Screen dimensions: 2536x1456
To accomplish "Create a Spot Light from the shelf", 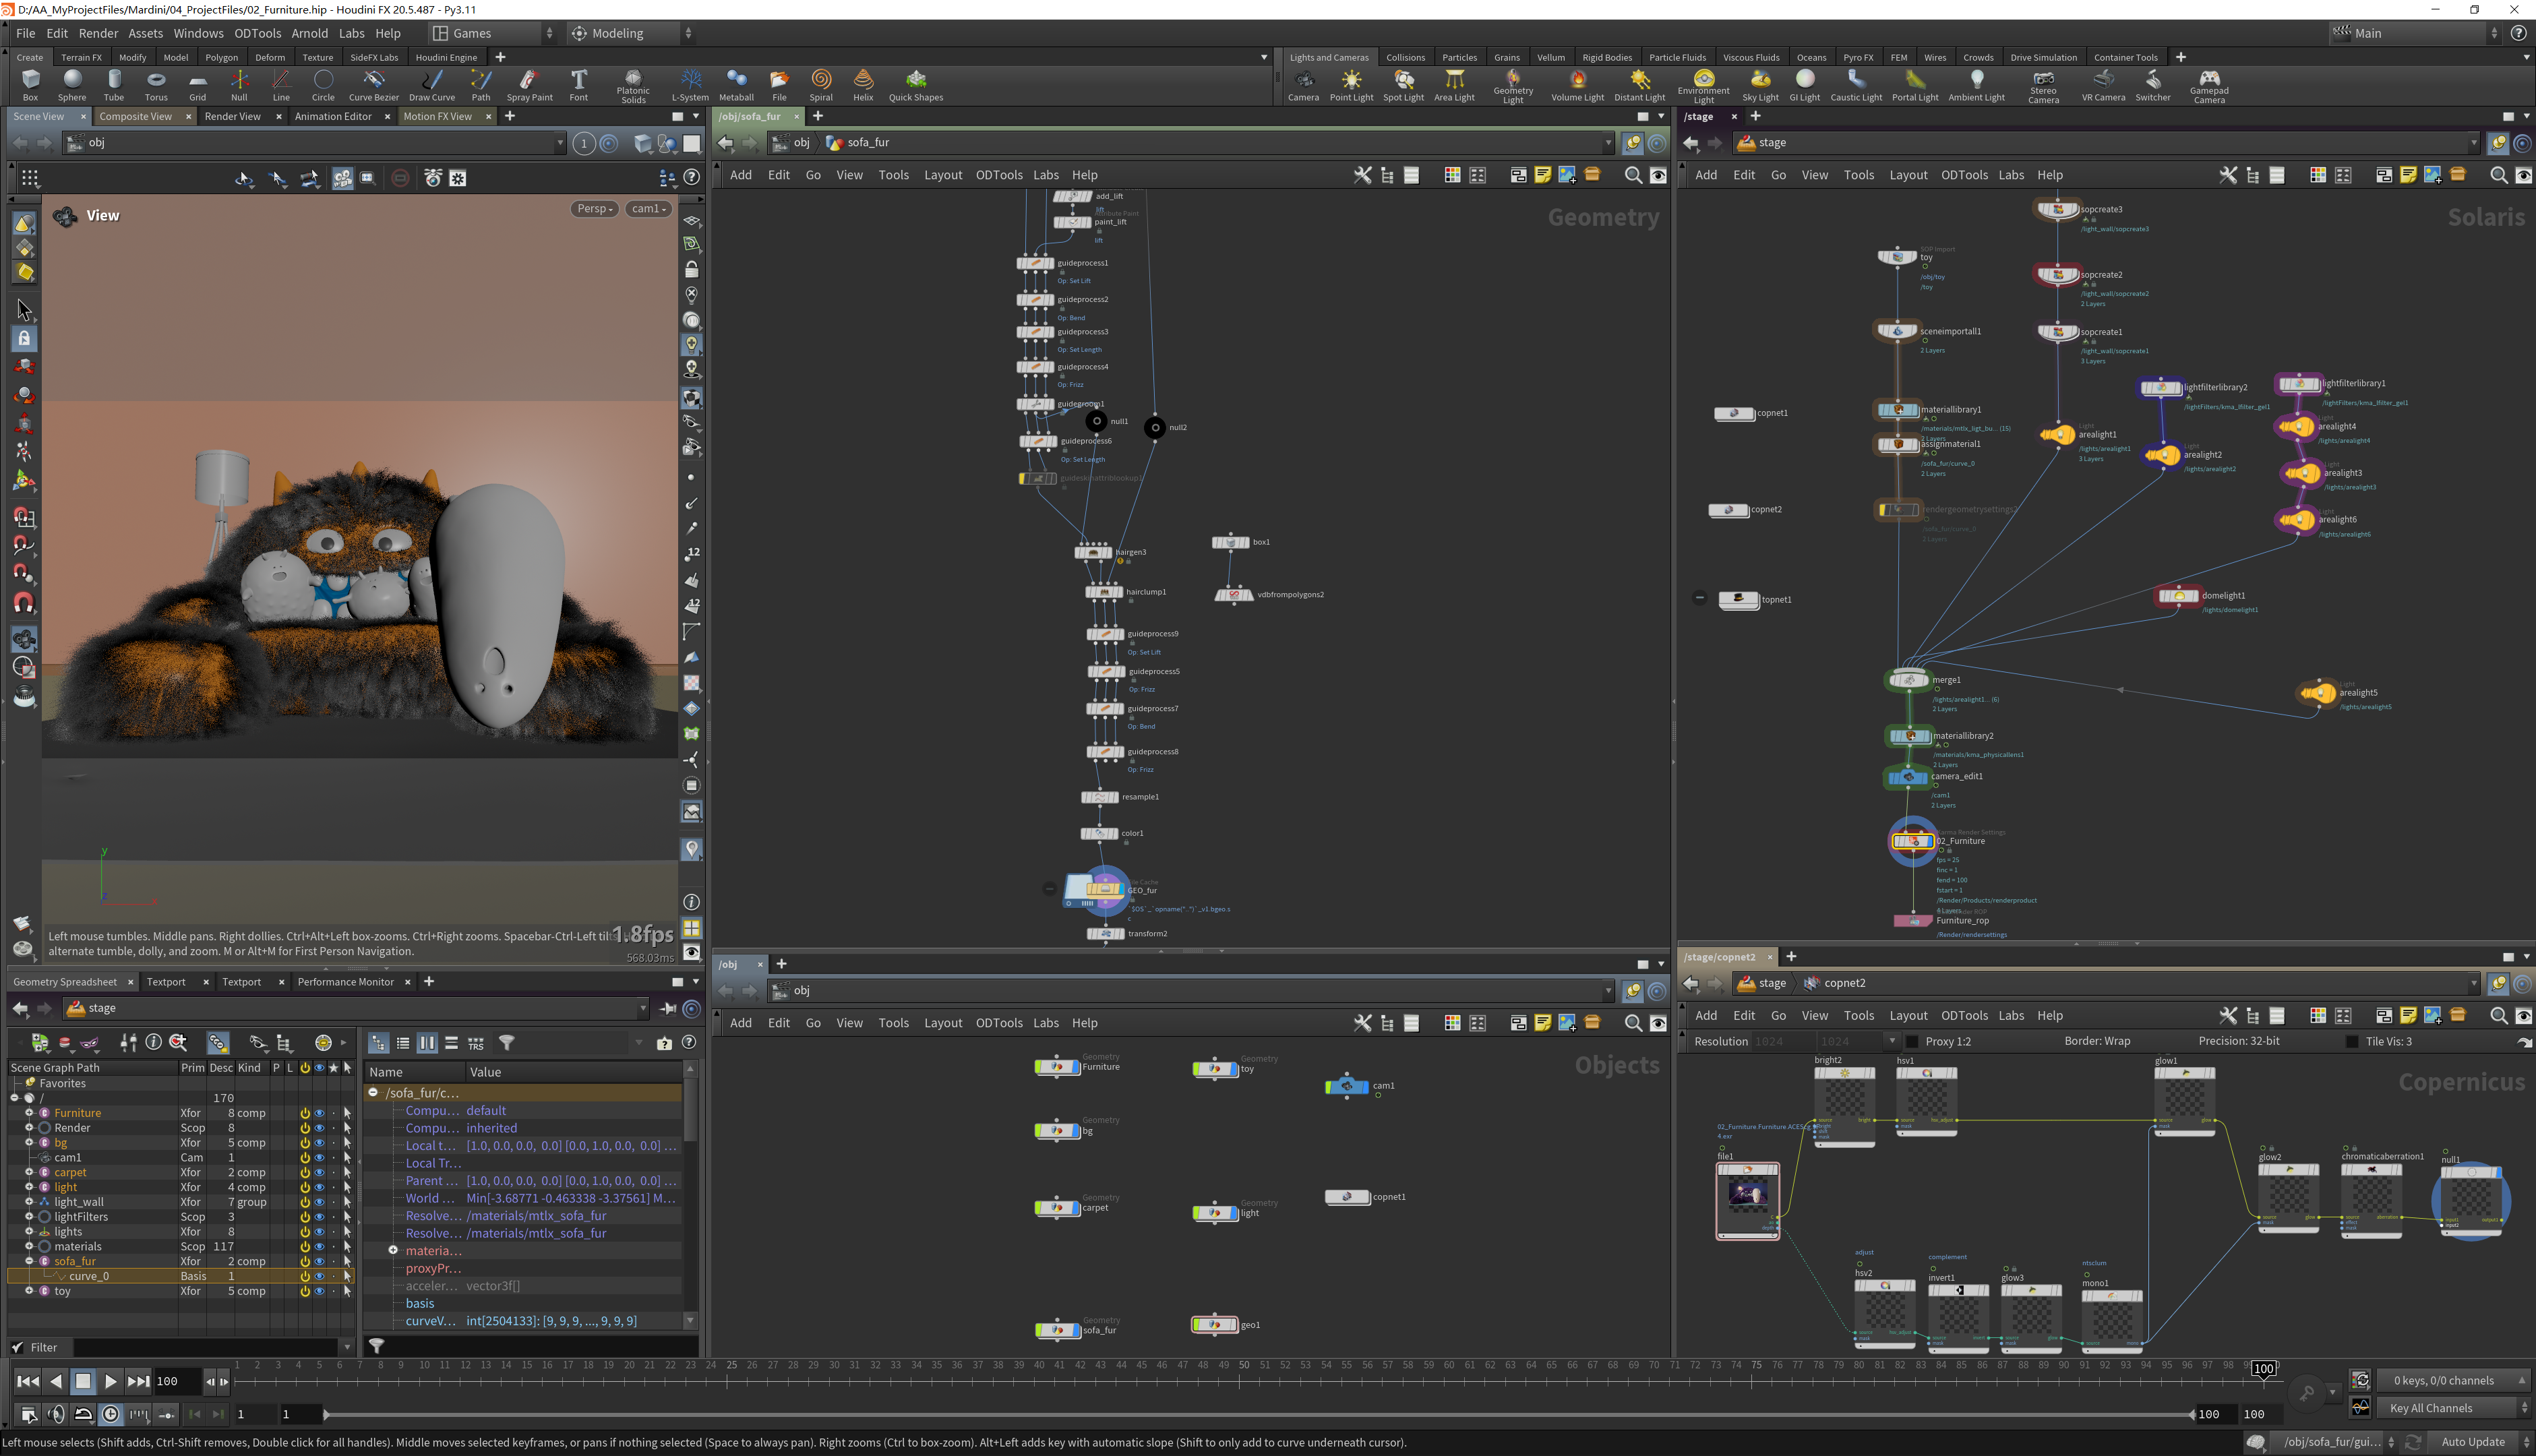I will 1403,85.
